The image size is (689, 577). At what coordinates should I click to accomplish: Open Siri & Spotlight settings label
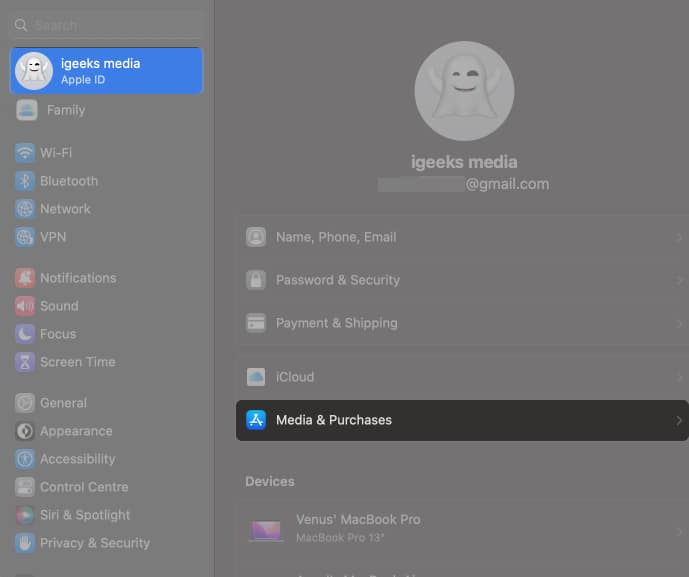click(85, 515)
